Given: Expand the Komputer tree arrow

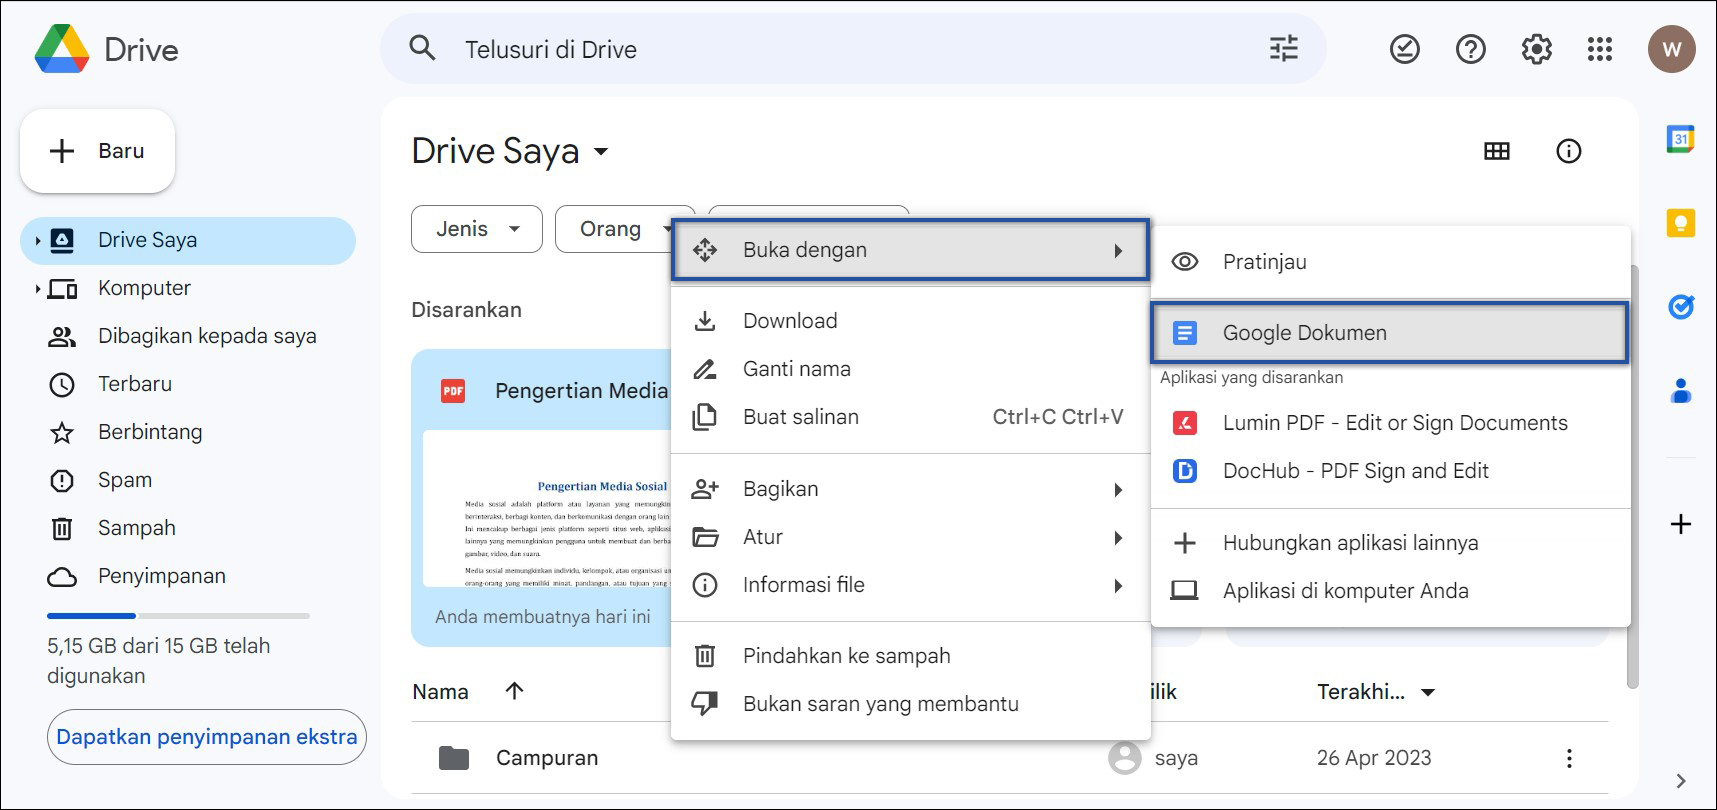Looking at the screenshot, I should [x=38, y=289].
